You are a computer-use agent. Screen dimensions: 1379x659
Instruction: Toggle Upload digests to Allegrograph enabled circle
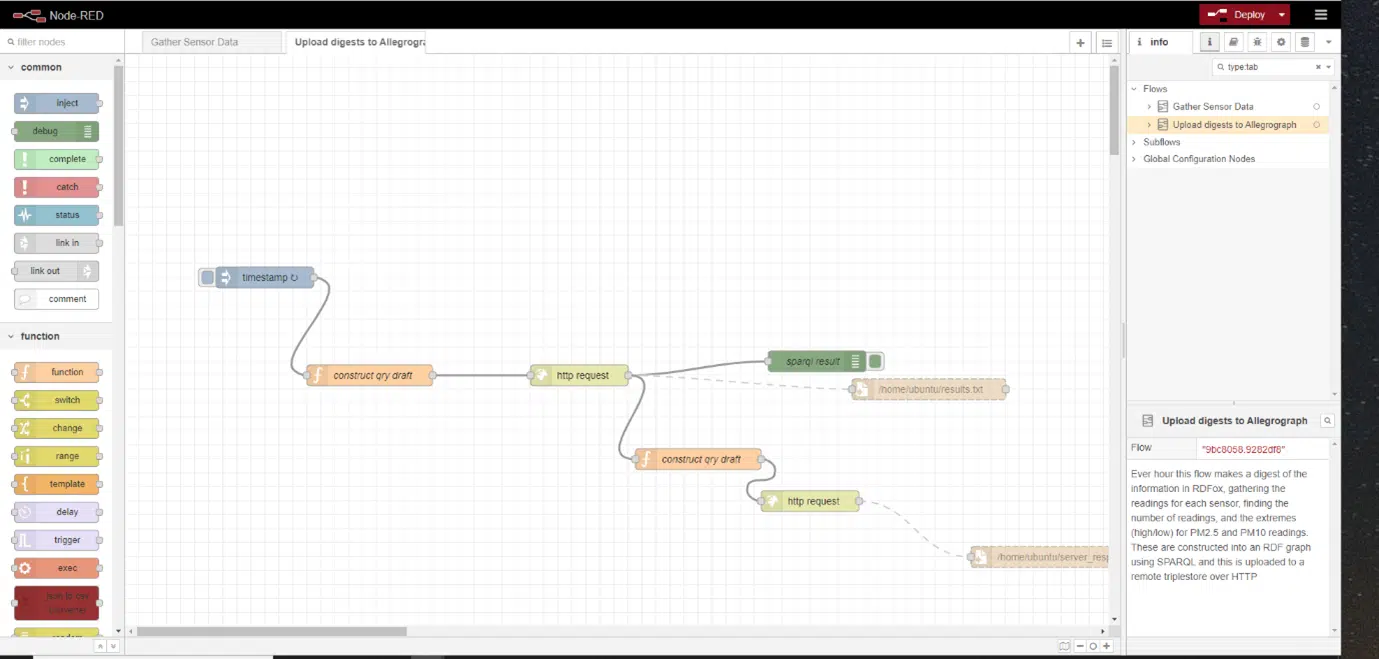click(1316, 125)
